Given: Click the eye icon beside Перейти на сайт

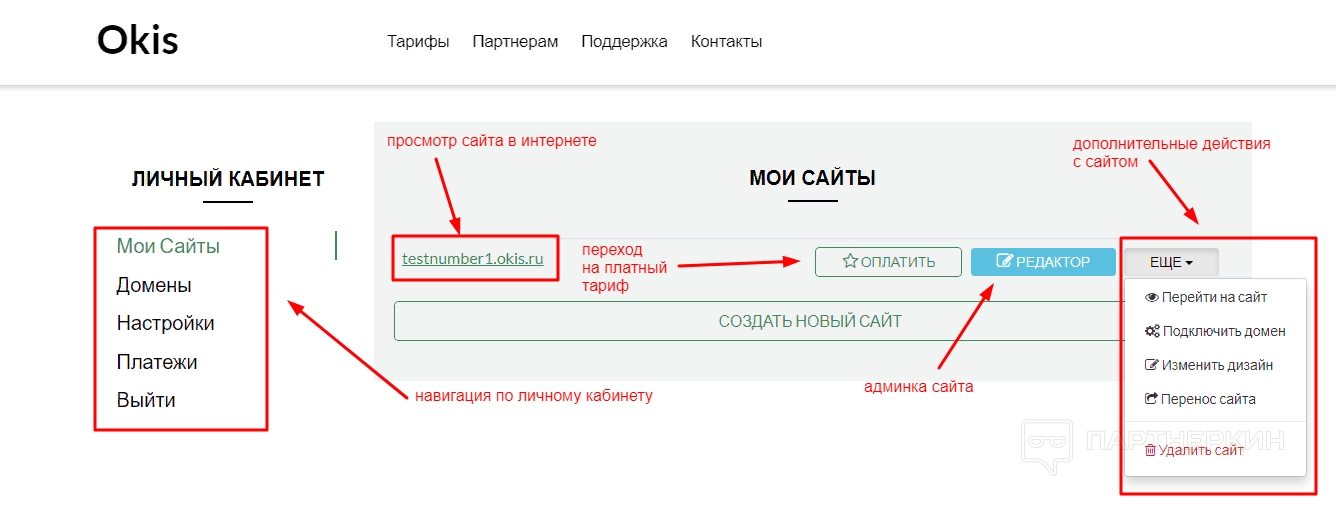Looking at the screenshot, I should (1151, 297).
